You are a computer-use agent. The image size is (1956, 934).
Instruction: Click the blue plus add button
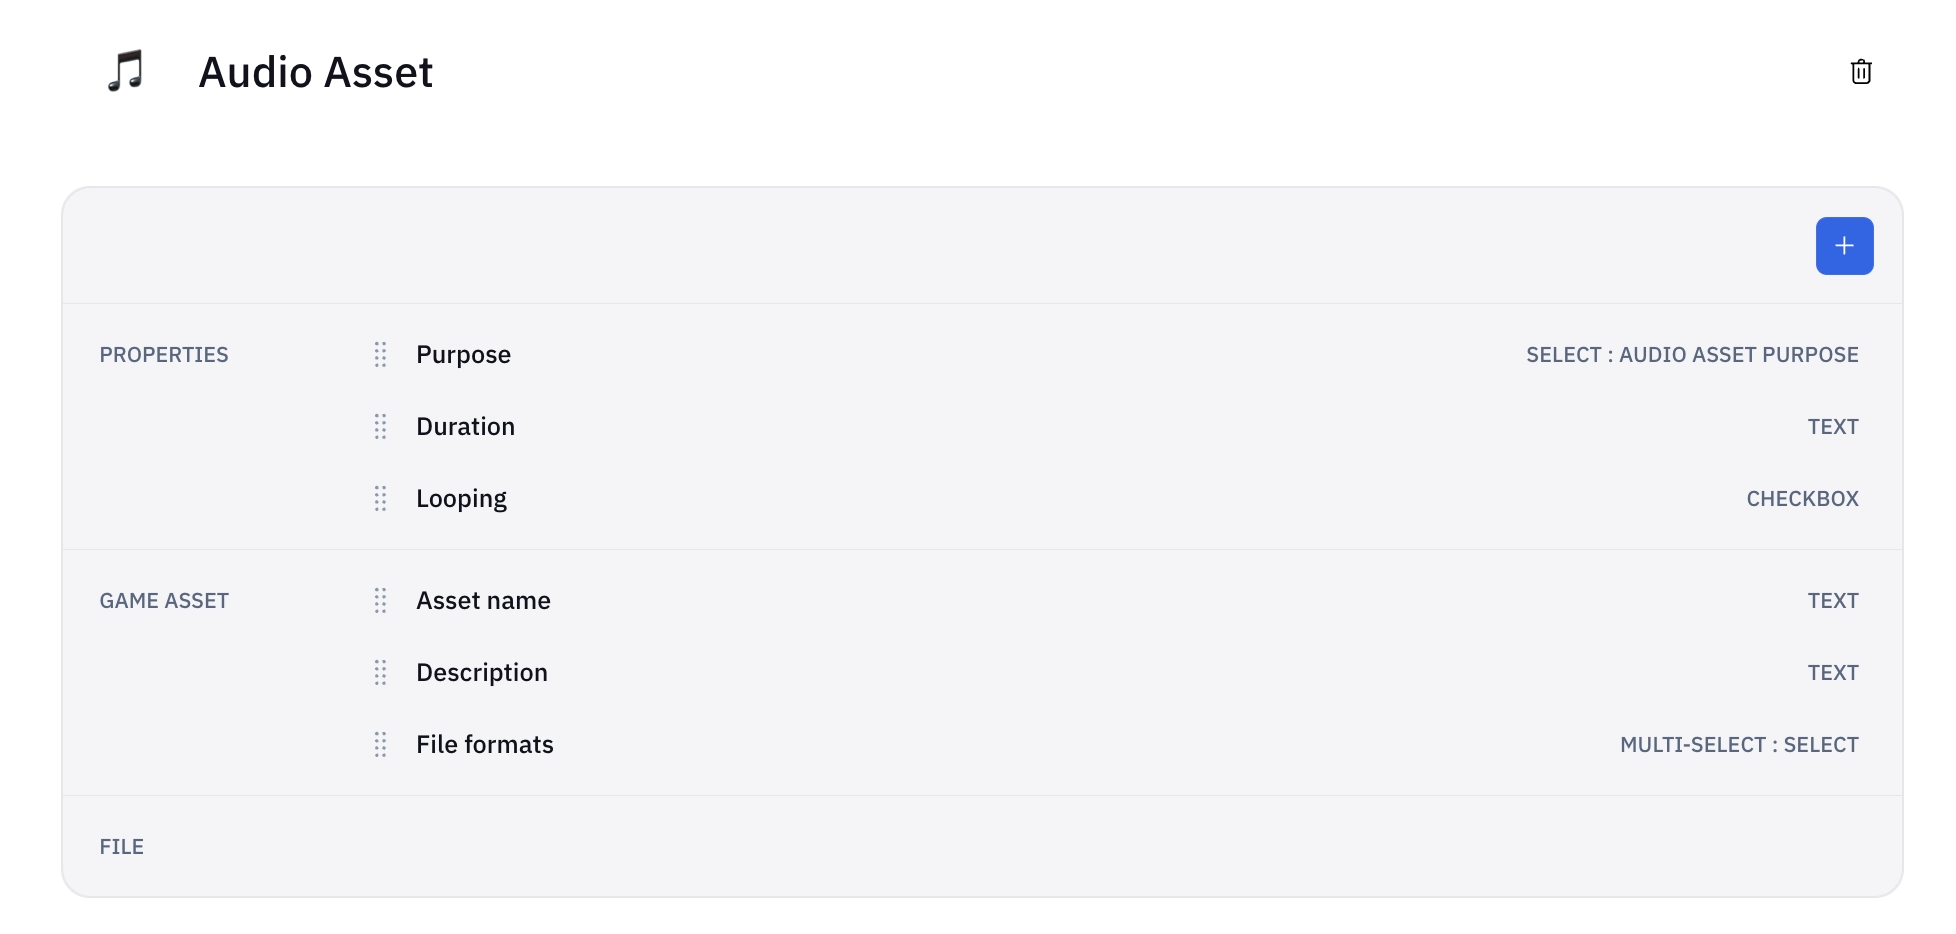pyautogui.click(x=1844, y=246)
